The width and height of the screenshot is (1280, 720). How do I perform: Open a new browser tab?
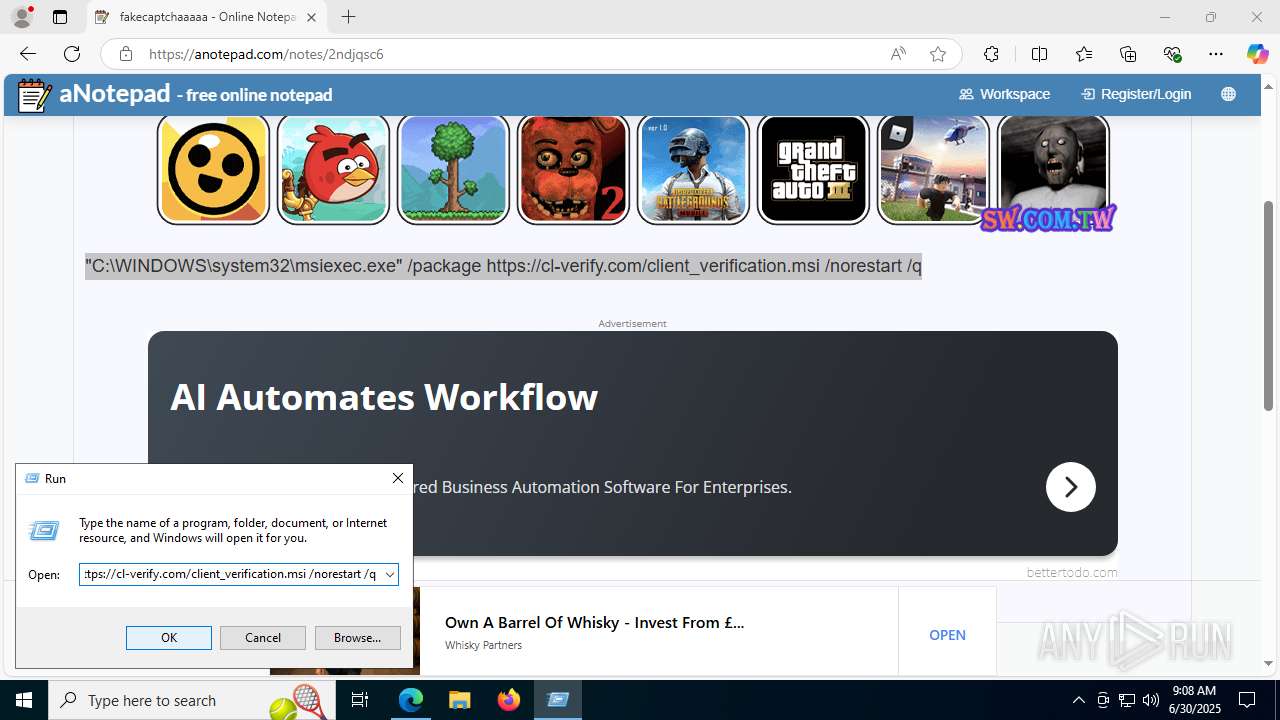(348, 17)
